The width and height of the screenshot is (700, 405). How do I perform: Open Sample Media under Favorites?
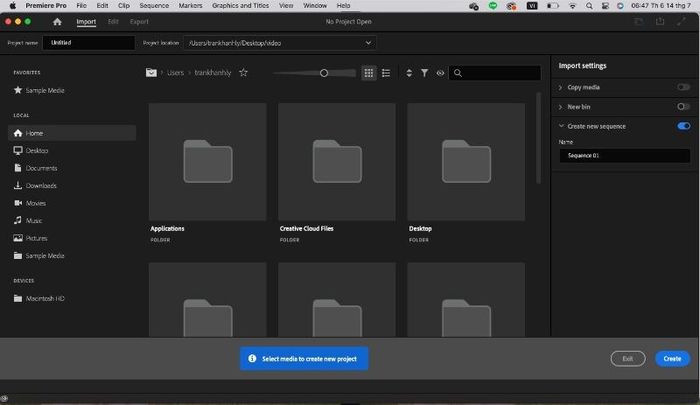[38, 90]
